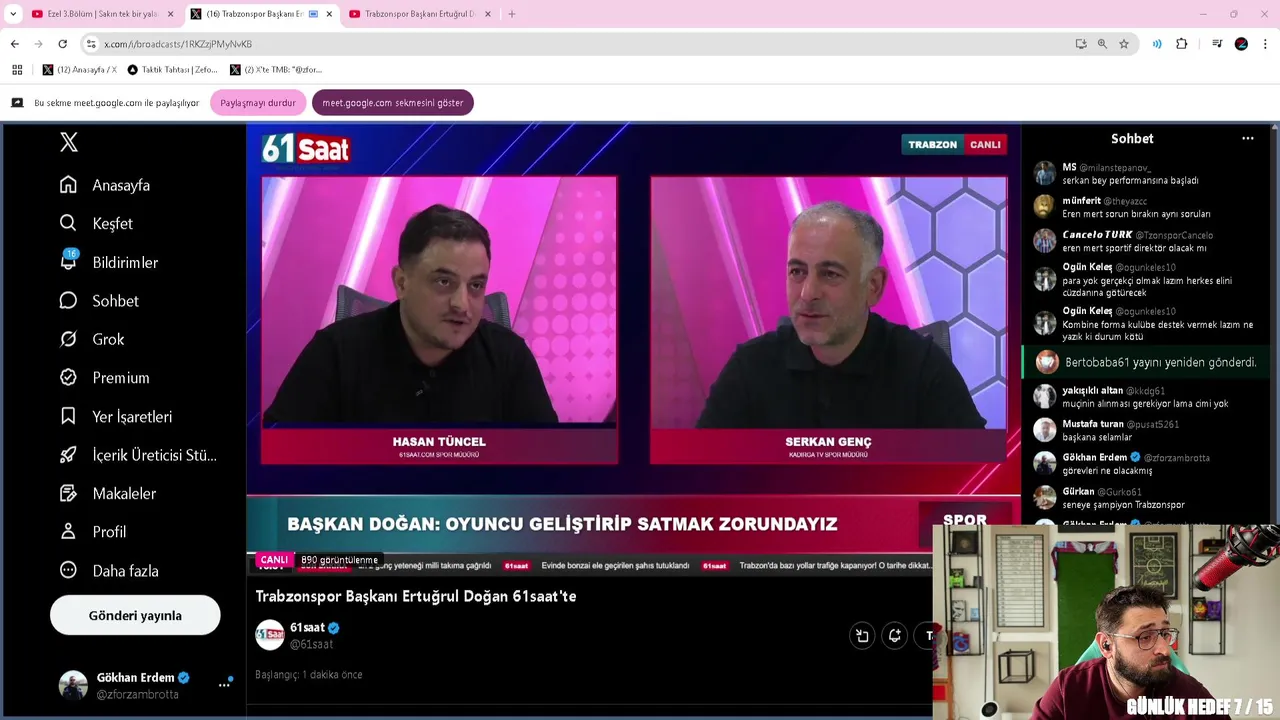Click 61saat profile avatar below video
This screenshot has height=720, width=1280.
point(270,635)
